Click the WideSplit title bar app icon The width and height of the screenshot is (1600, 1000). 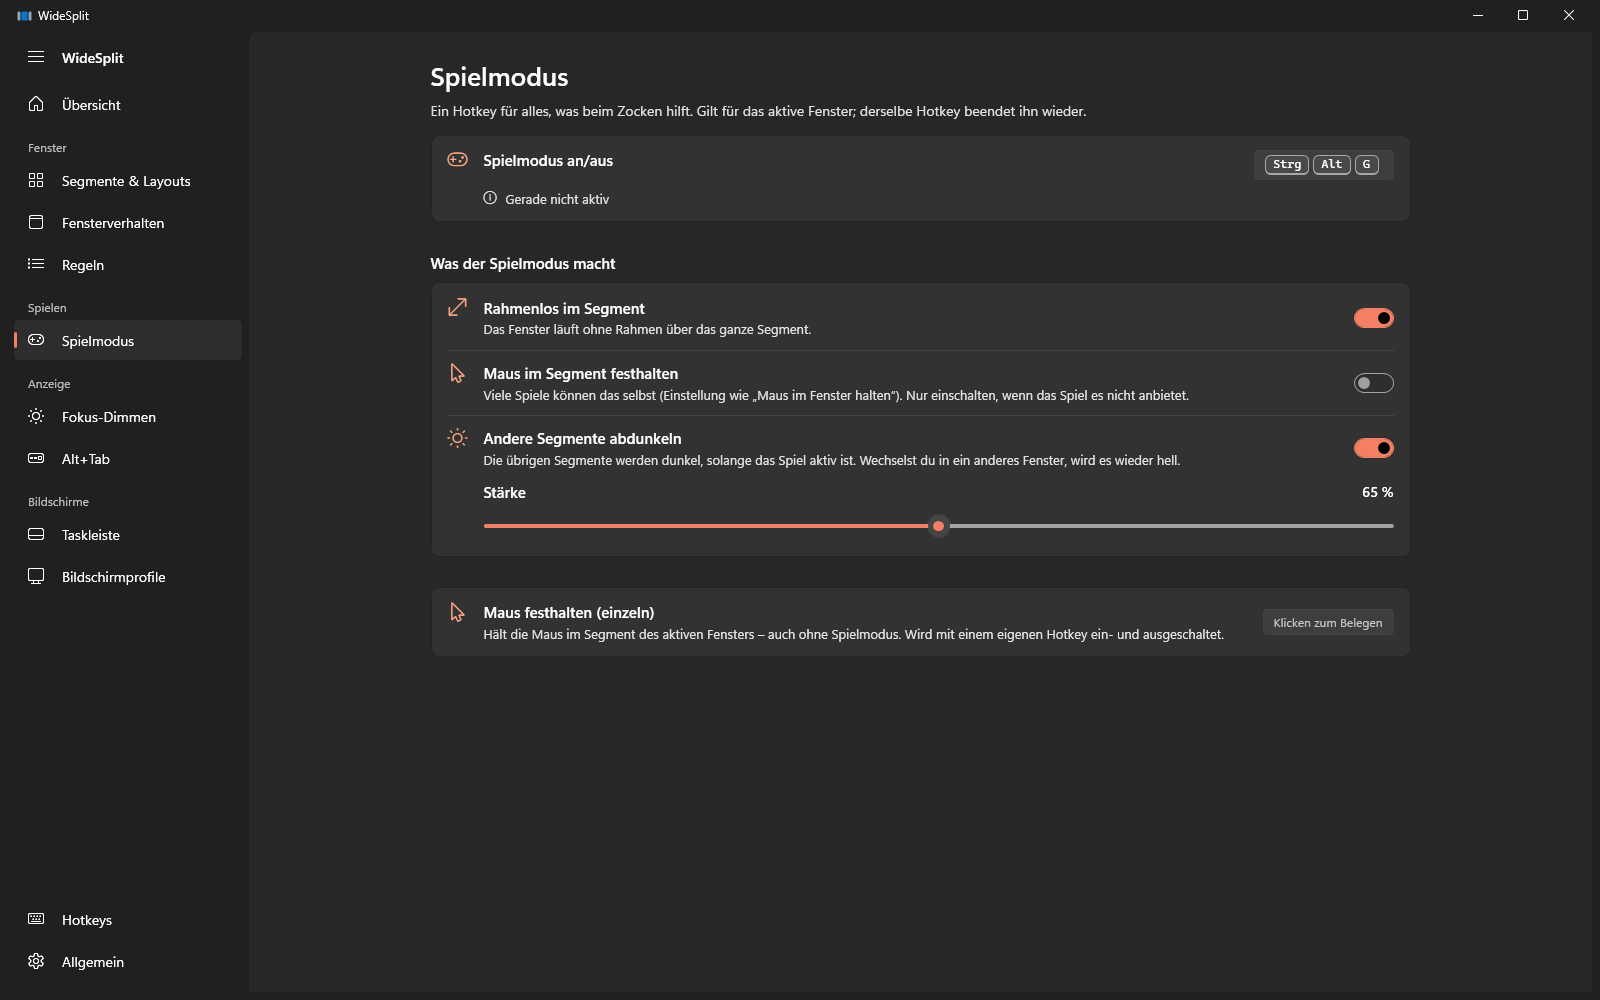click(x=24, y=16)
